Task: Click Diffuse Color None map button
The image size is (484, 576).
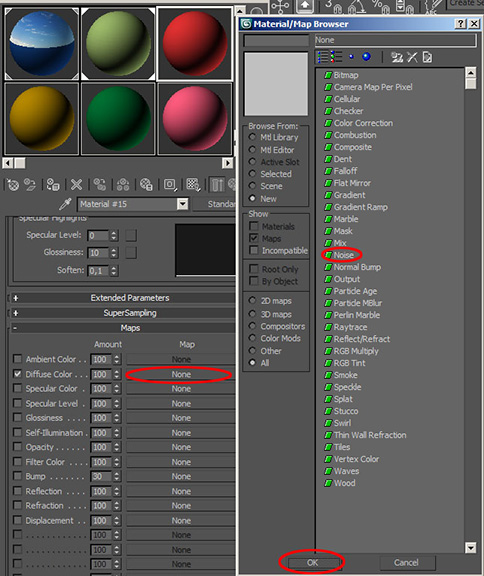Action: [181, 374]
